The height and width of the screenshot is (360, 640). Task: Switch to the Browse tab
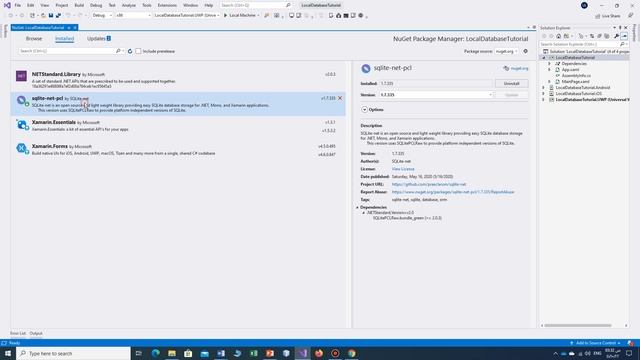click(34, 38)
